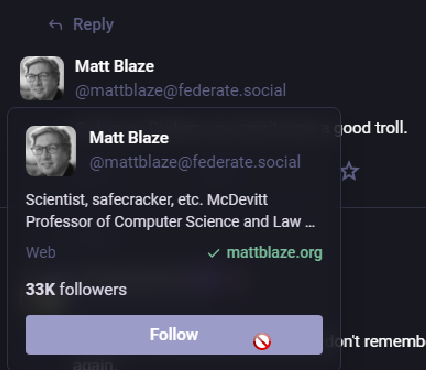Click the Web field label
This screenshot has width=426, height=370.
coord(41,253)
